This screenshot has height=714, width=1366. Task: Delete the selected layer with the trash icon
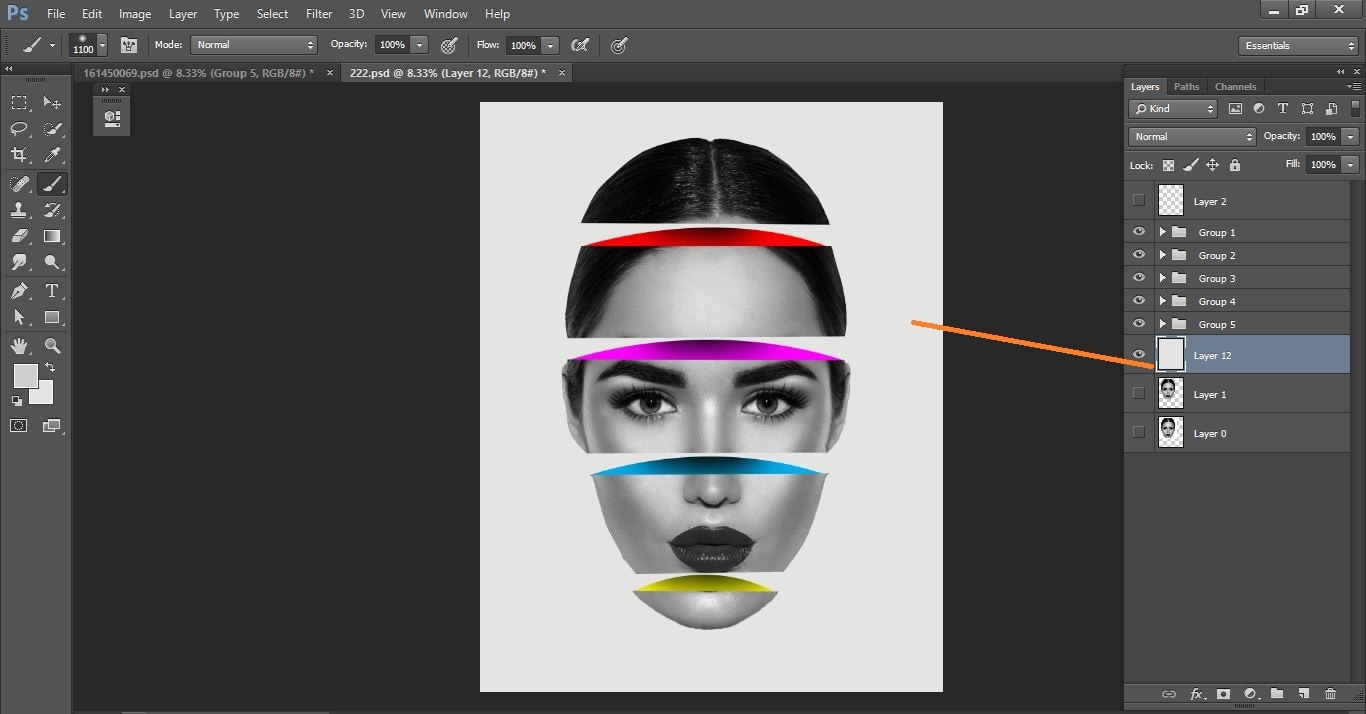tap(1330, 693)
